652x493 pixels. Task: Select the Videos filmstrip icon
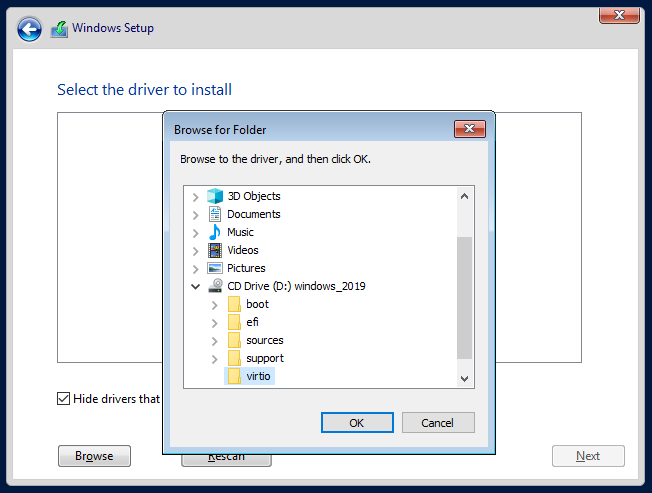click(x=215, y=250)
